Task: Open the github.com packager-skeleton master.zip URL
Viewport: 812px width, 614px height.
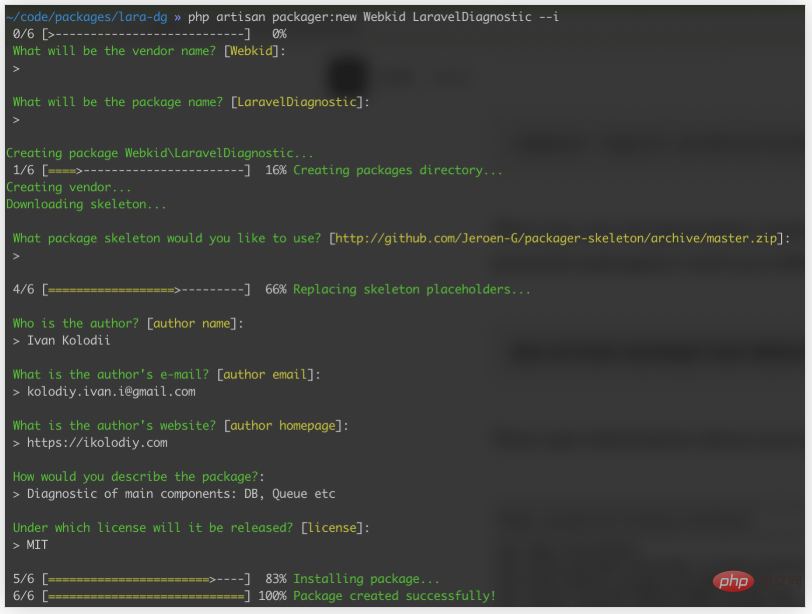Action: pyautogui.click(x=556, y=238)
